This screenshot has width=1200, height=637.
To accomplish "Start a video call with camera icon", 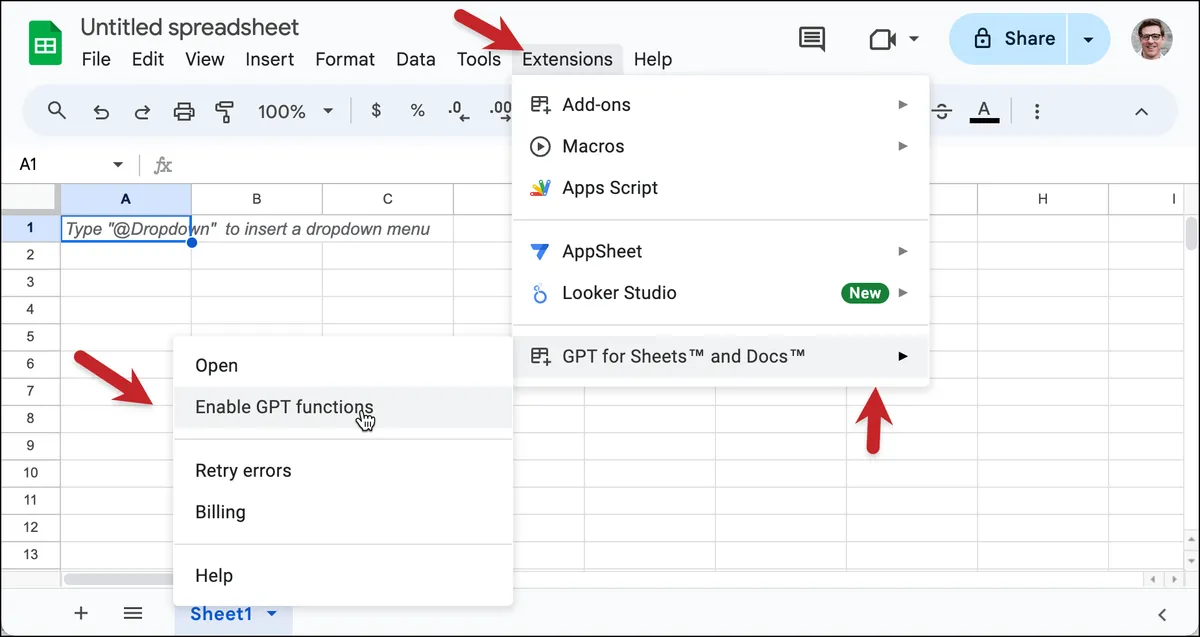I will pyautogui.click(x=881, y=39).
